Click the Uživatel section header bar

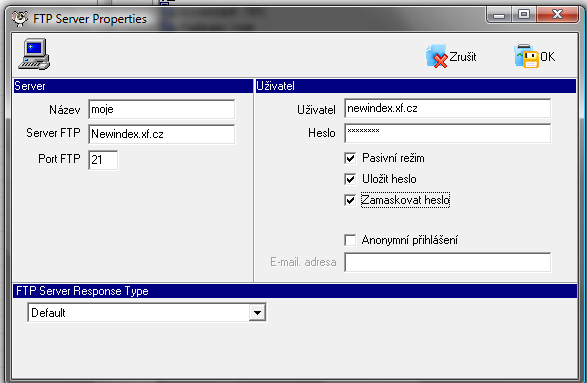coord(416,86)
